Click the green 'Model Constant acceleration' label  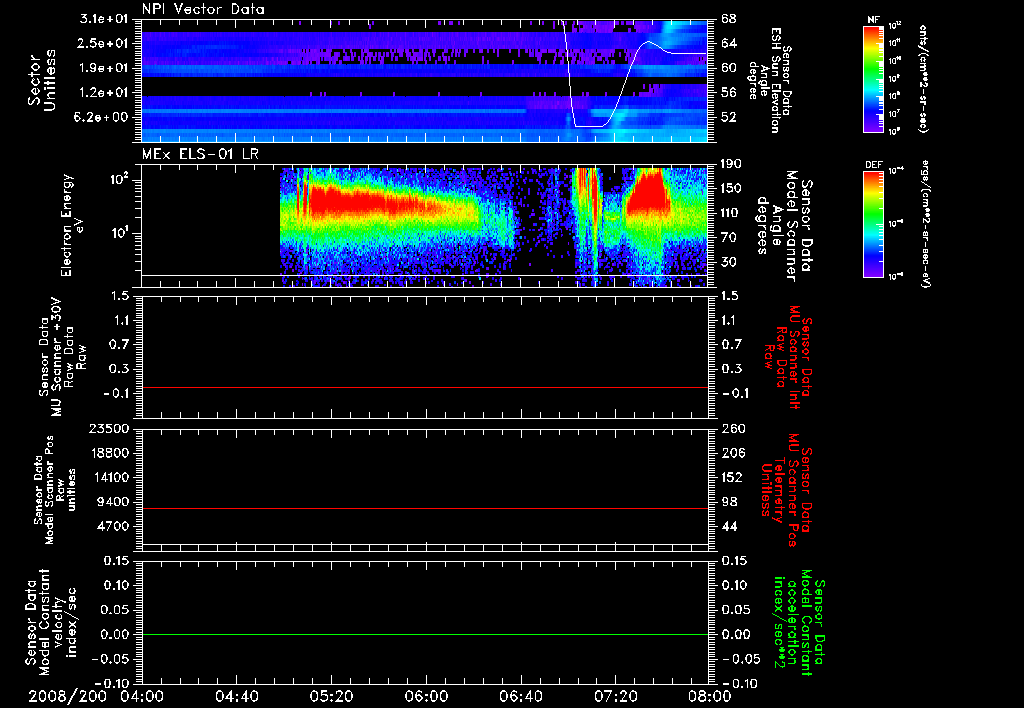coord(799,622)
